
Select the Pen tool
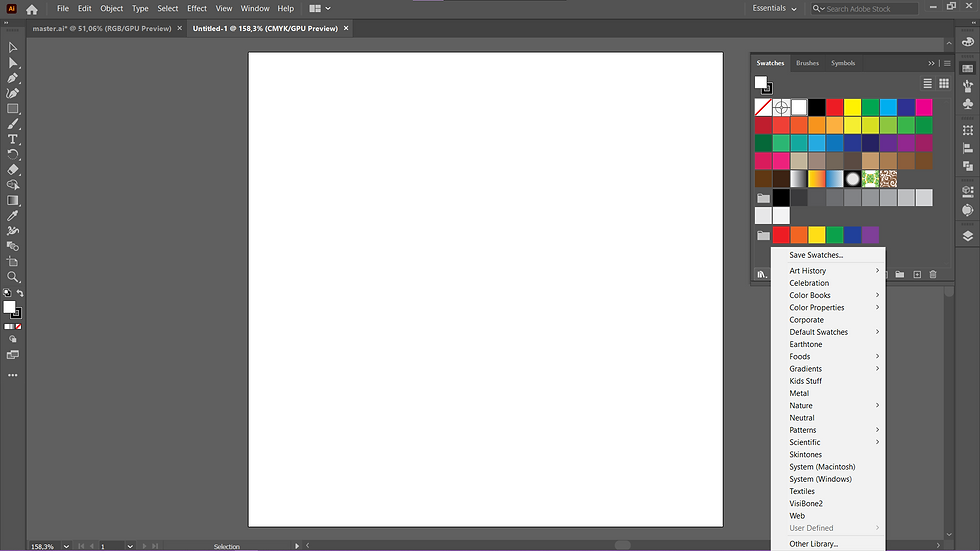[x=12, y=78]
